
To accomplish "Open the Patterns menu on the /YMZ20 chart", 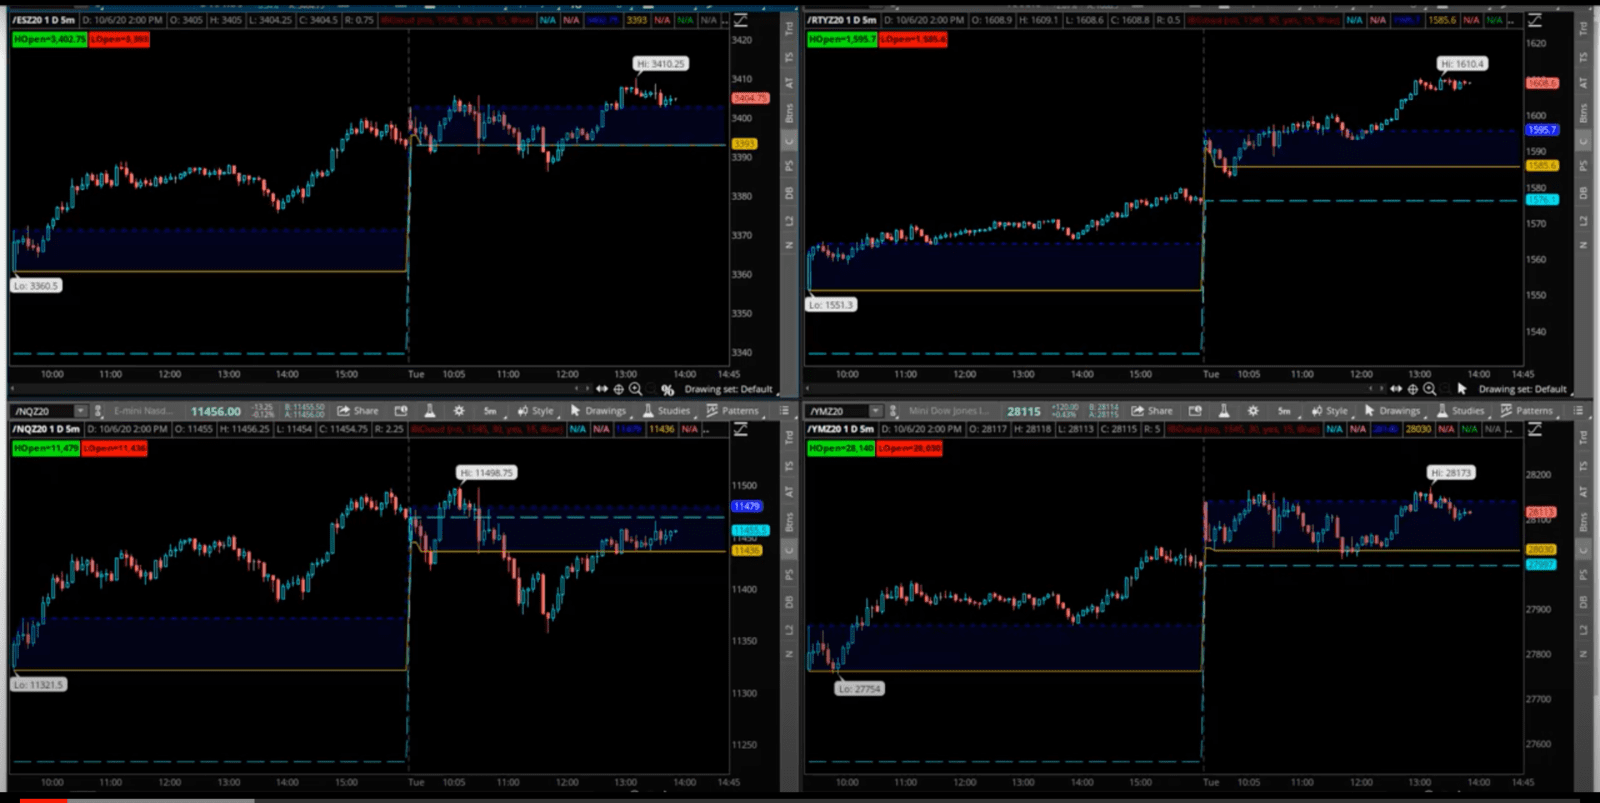I will pos(1526,411).
